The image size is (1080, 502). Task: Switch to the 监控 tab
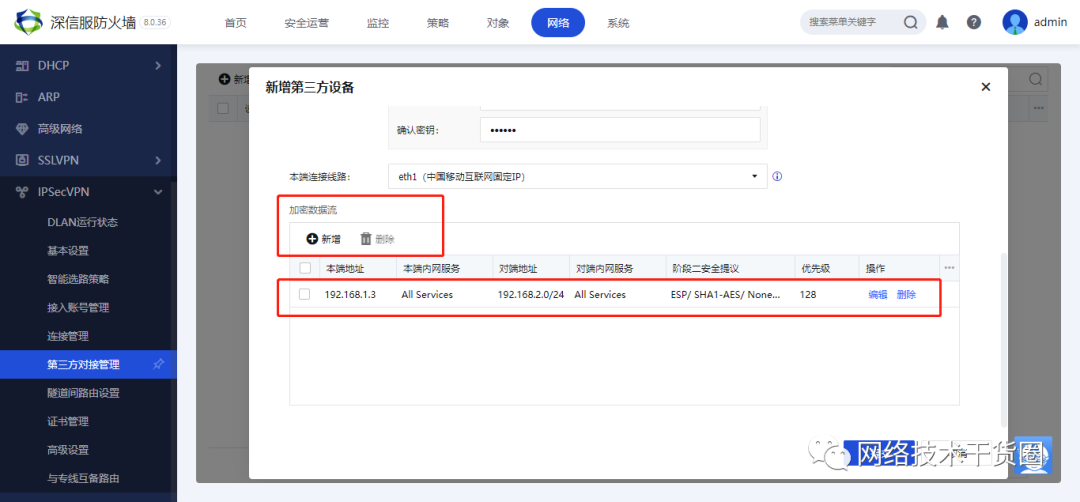pos(378,23)
